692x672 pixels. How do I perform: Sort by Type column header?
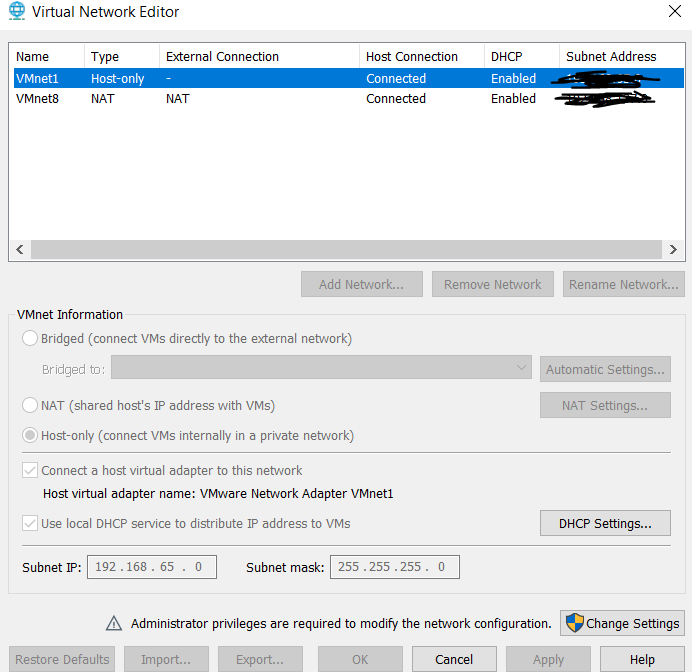coord(122,56)
